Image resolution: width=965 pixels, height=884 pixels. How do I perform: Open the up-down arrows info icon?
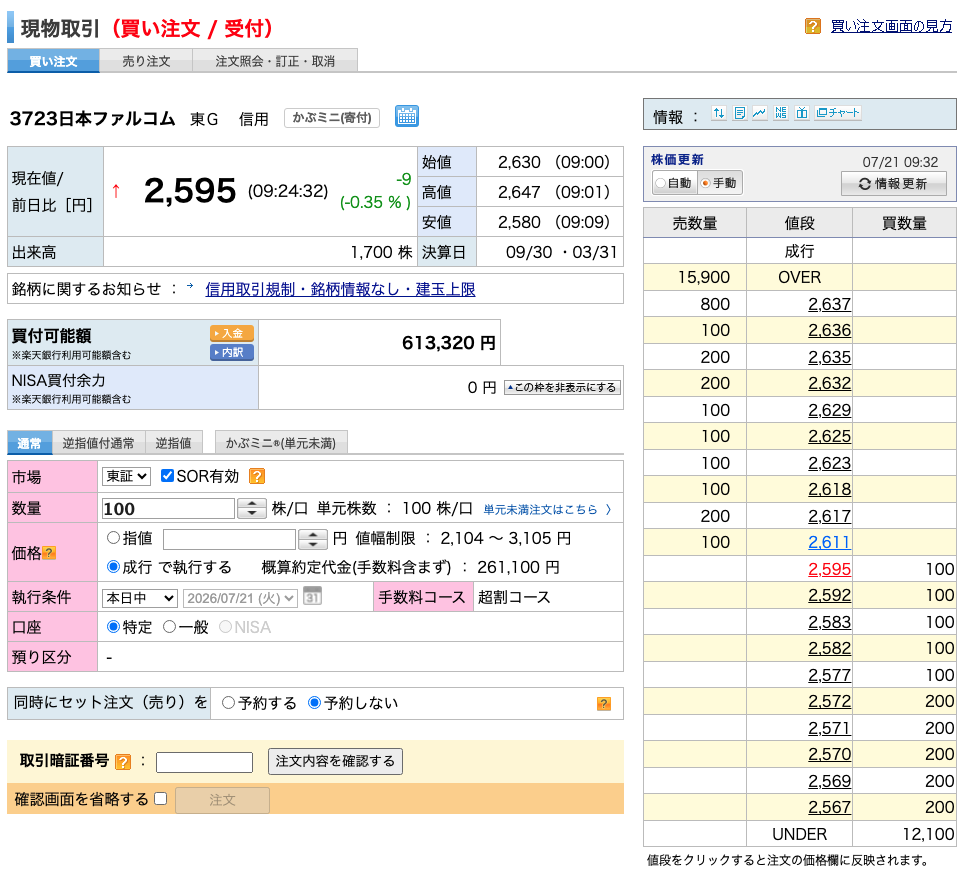point(718,113)
